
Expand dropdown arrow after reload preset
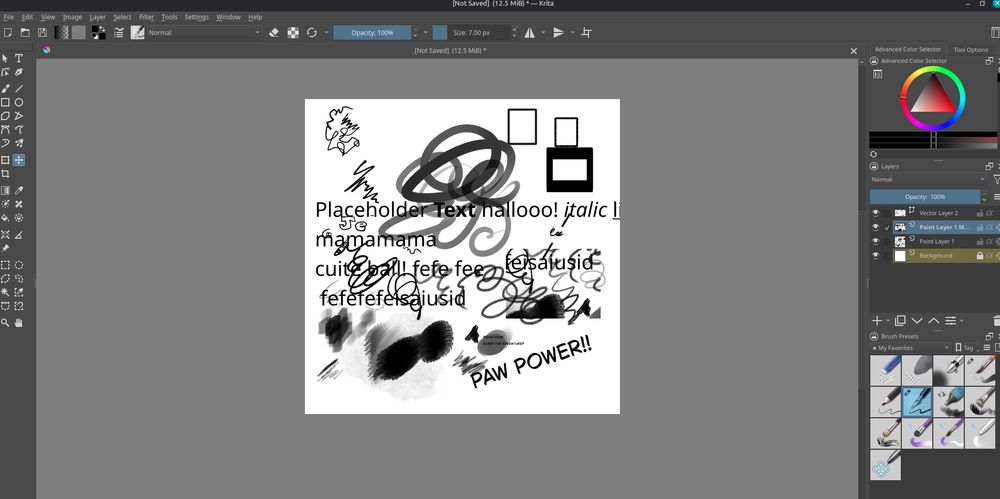point(326,33)
